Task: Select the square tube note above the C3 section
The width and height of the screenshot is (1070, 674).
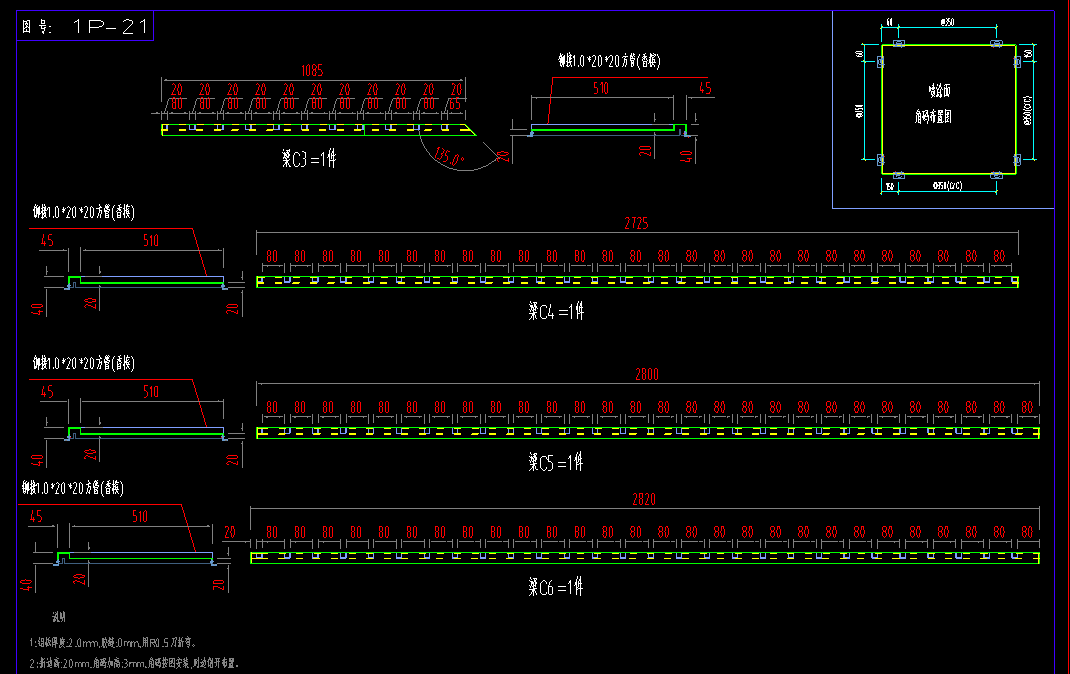Action: [609, 61]
